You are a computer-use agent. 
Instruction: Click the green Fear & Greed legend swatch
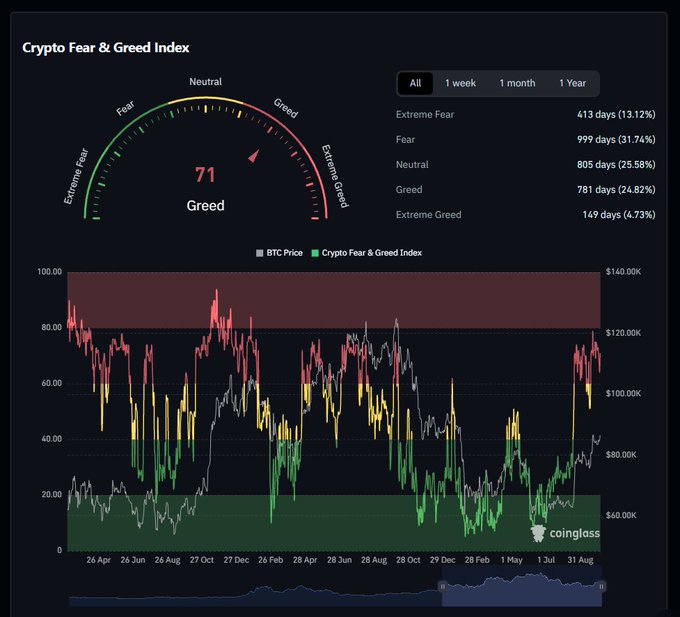click(315, 253)
